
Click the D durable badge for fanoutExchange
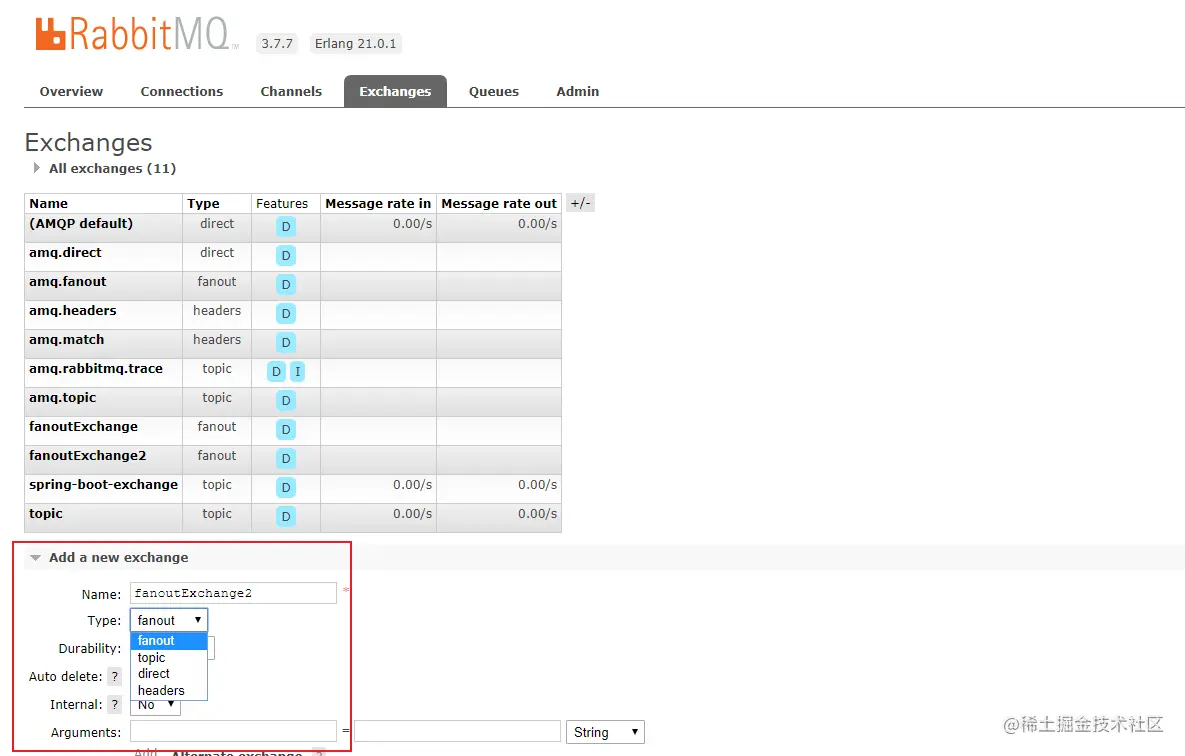[x=286, y=429]
